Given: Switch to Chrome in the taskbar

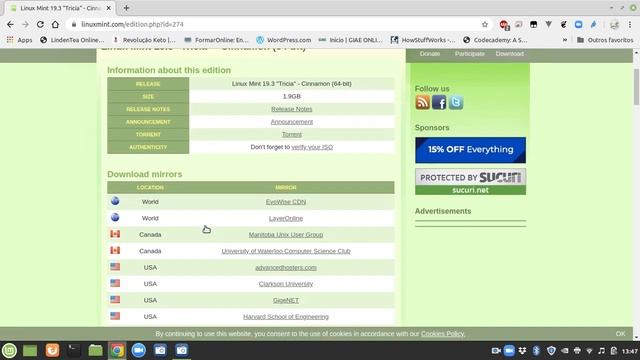Looking at the screenshot, I should coord(117,350).
